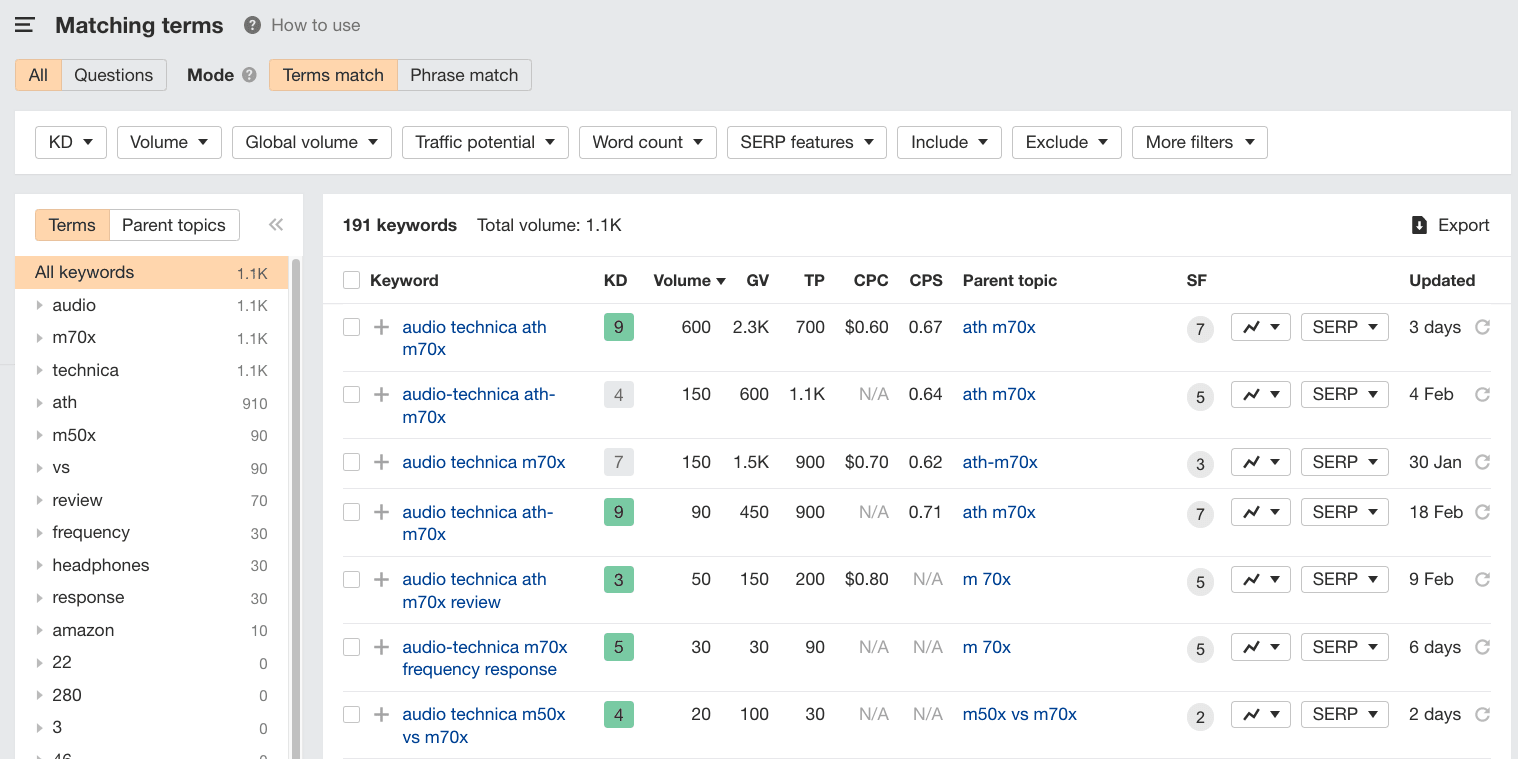Switch to the All tab
Viewport: 1518px width, 759px height.
[x=38, y=75]
